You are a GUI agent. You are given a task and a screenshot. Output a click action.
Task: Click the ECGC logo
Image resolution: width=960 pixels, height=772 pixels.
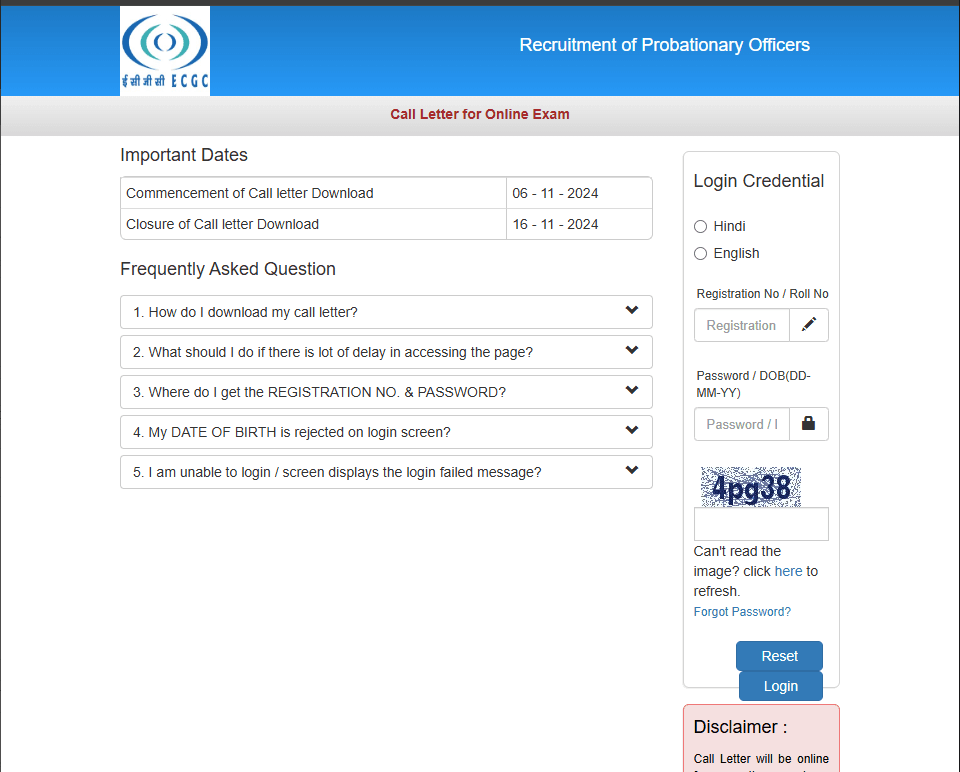(165, 50)
